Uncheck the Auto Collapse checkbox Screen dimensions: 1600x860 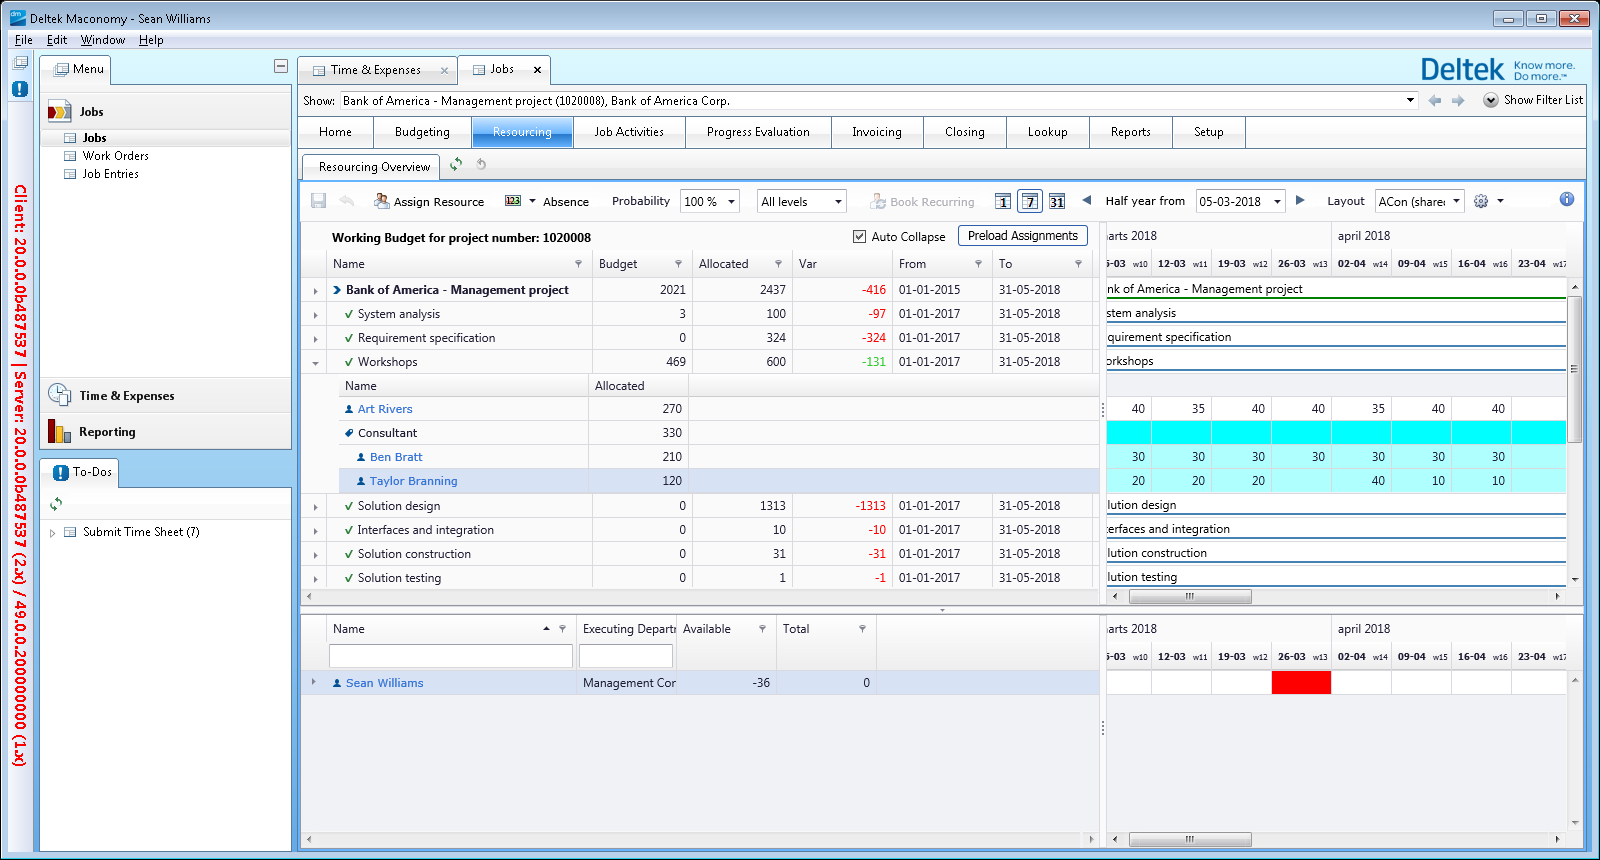(x=859, y=237)
